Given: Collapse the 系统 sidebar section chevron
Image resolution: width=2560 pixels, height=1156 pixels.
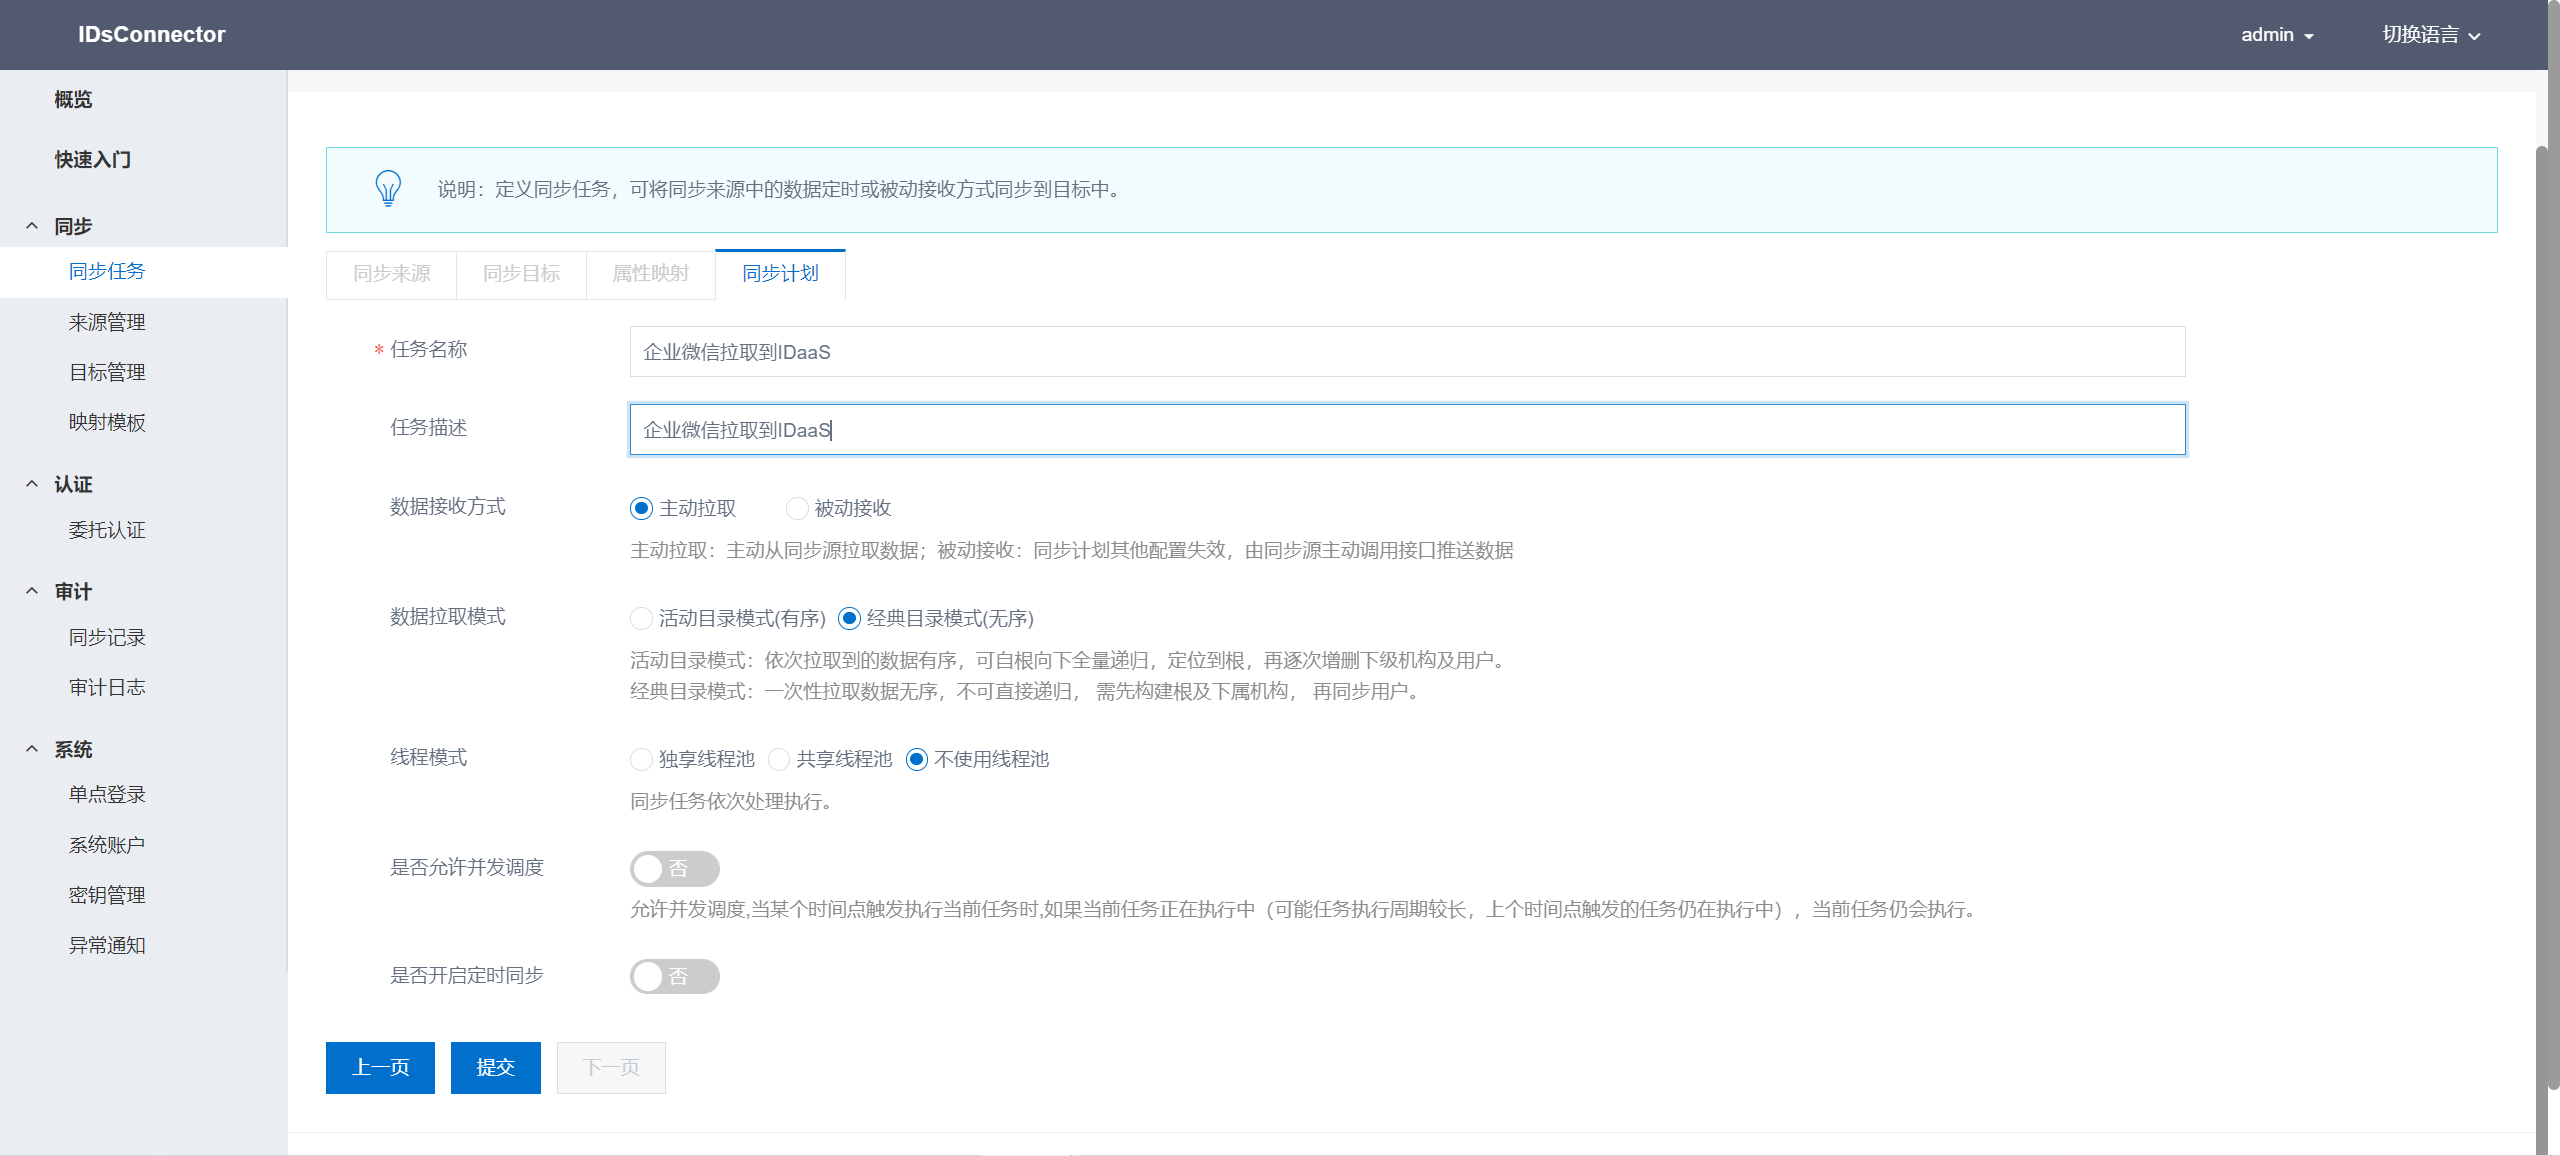Looking at the screenshot, I should (32, 749).
